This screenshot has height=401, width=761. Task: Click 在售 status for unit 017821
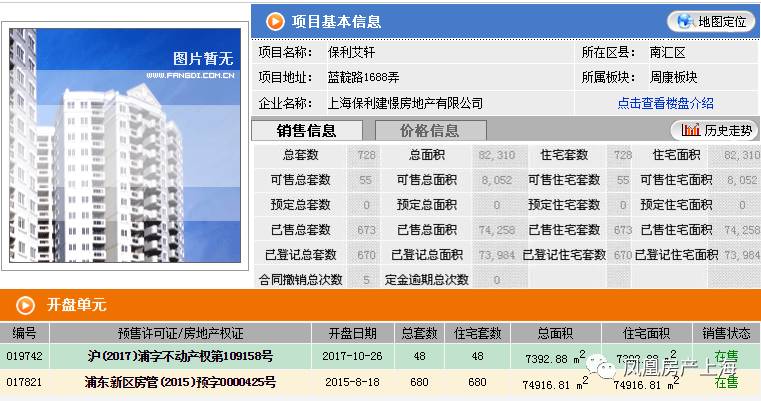coord(726,383)
